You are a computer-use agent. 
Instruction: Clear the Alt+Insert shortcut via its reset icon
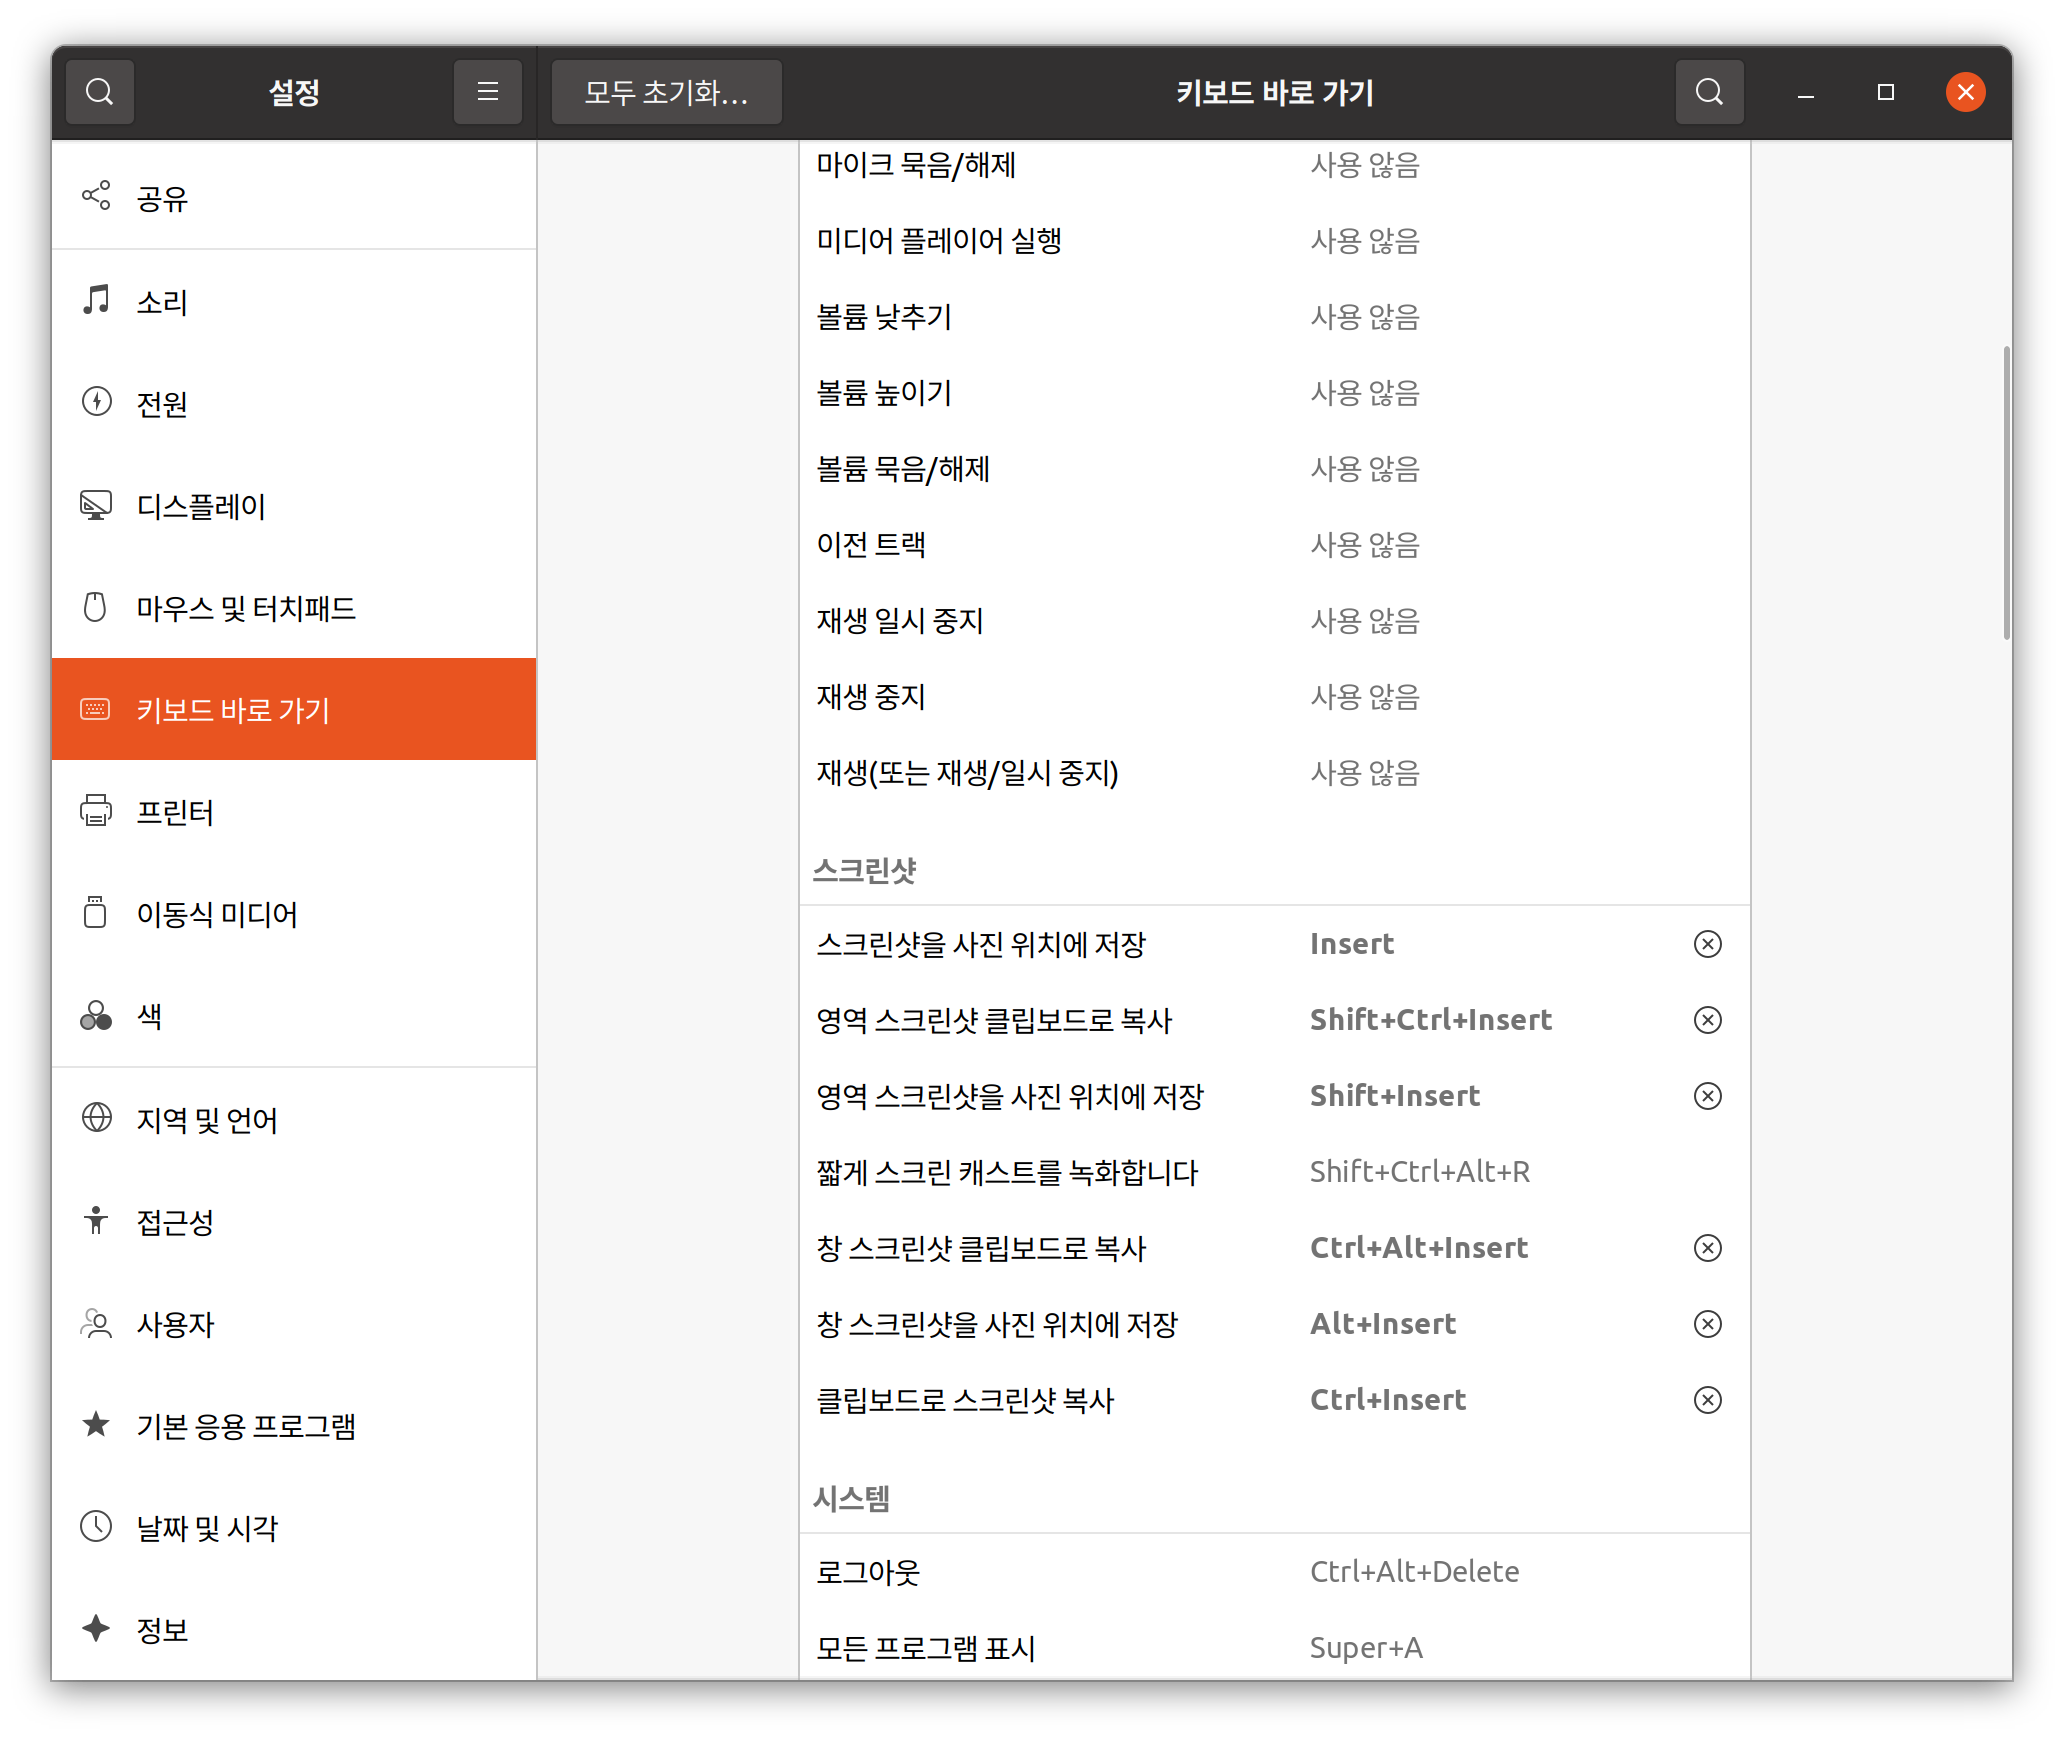point(1708,1324)
